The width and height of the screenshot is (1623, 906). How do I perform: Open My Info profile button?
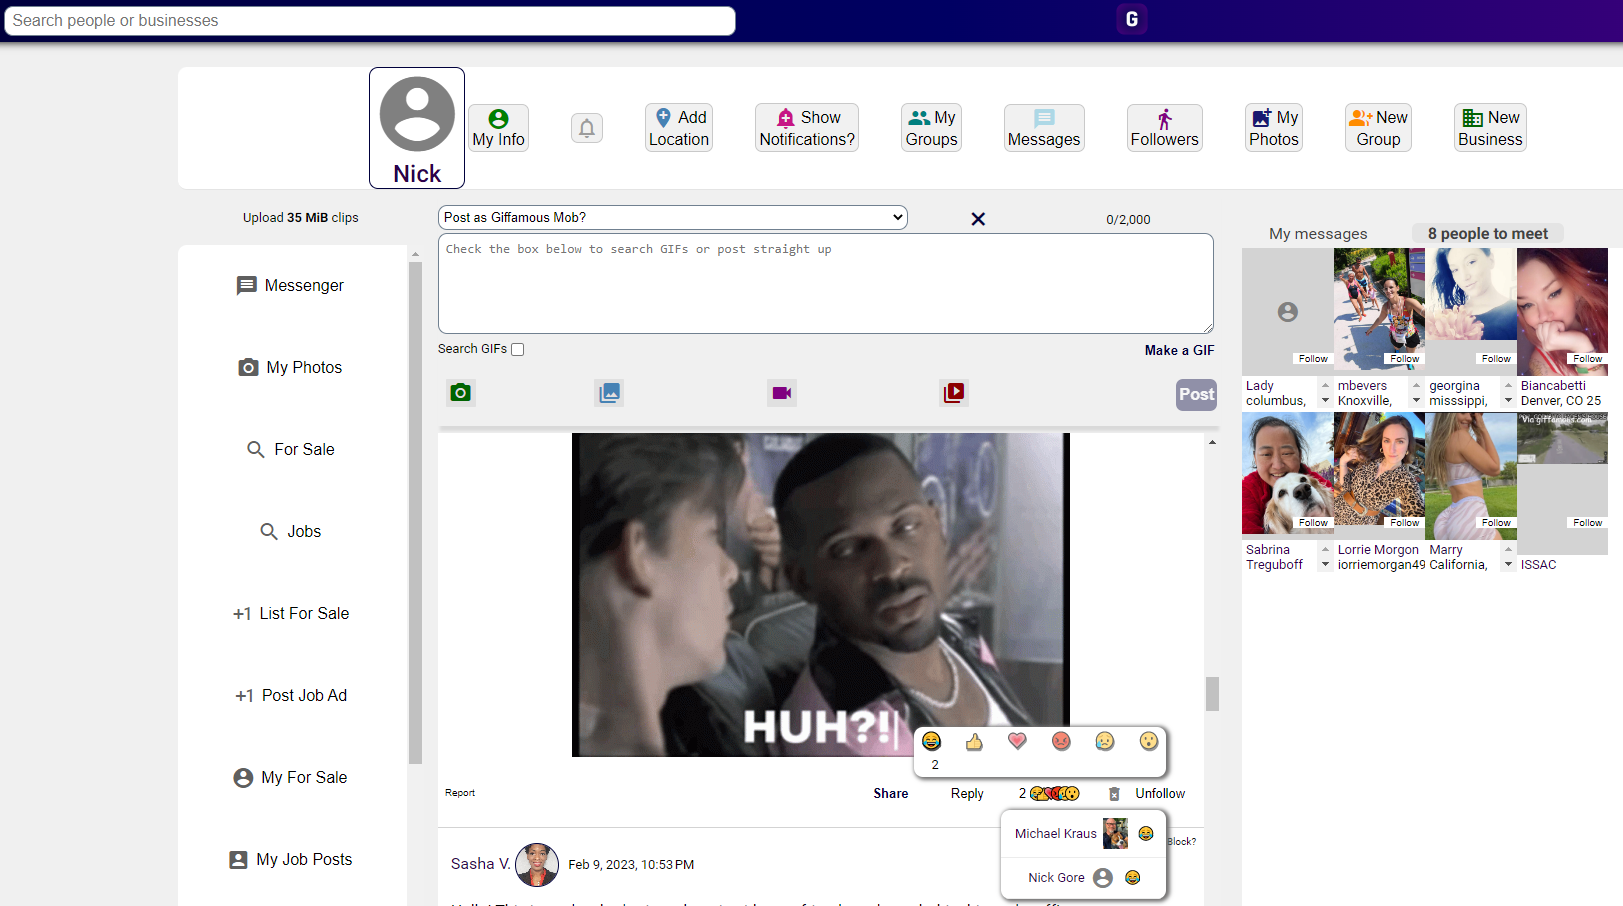(x=498, y=128)
